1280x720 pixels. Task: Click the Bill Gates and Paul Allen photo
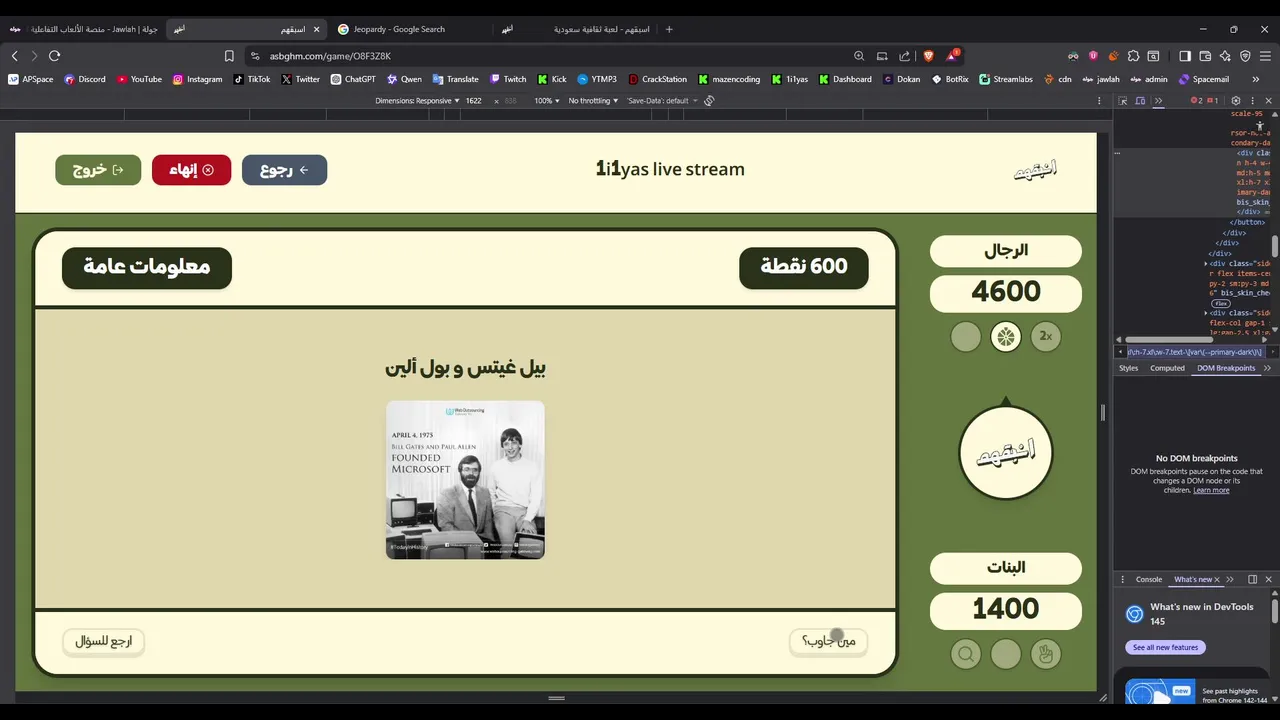tap(465, 480)
